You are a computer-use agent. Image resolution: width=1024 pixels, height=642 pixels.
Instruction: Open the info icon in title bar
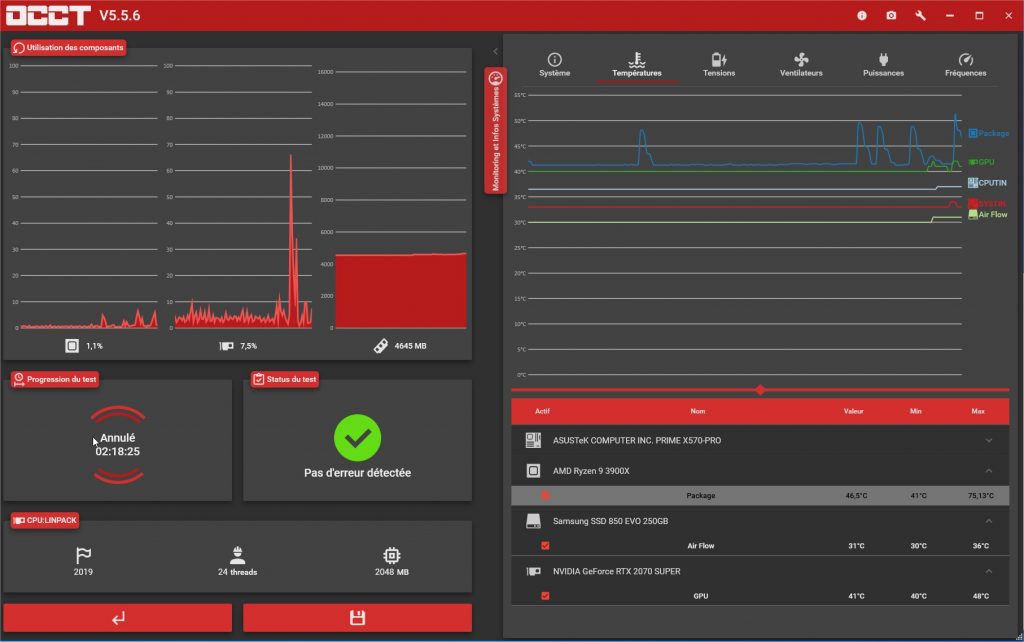tap(862, 15)
